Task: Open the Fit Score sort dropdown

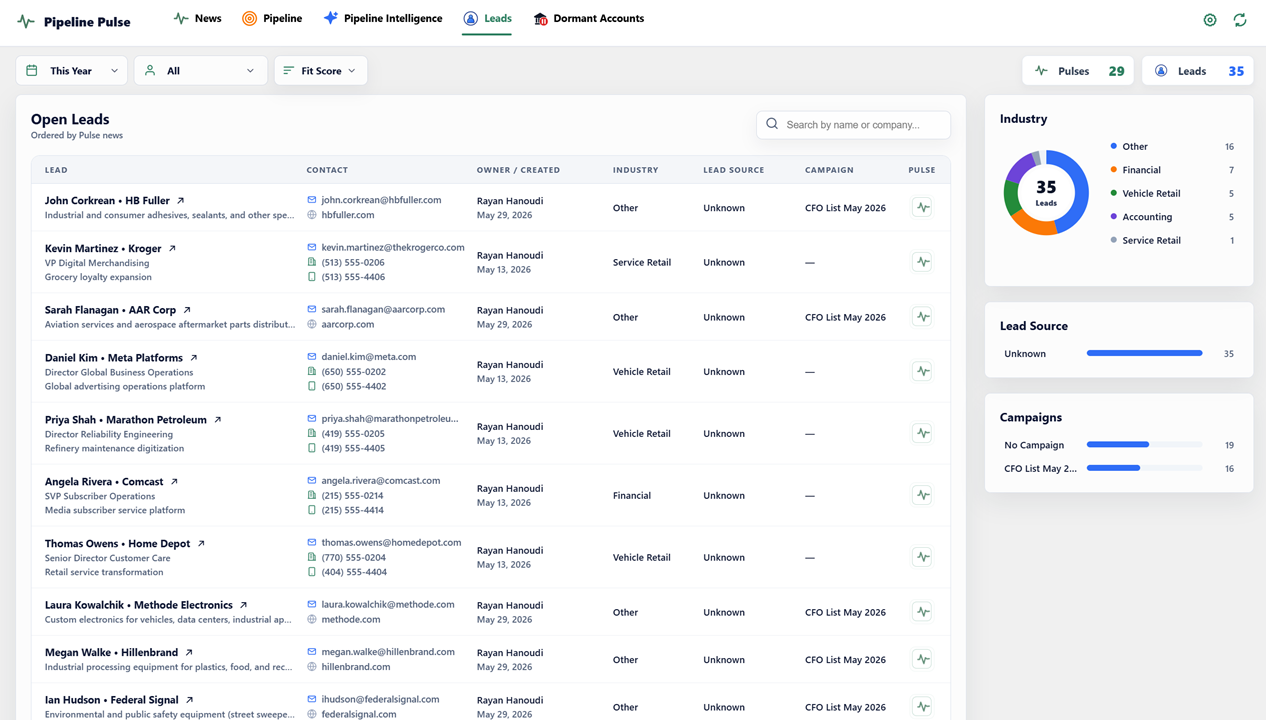Action: pyautogui.click(x=321, y=71)
